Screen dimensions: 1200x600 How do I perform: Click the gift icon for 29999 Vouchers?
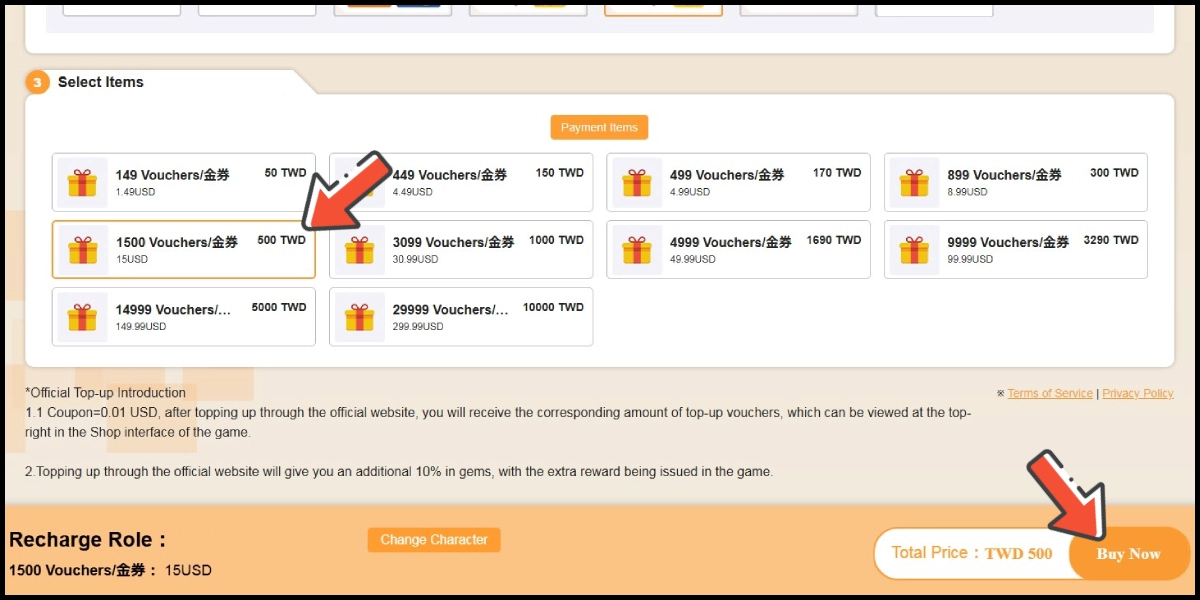pyautogui.click(x=359, y=317)
